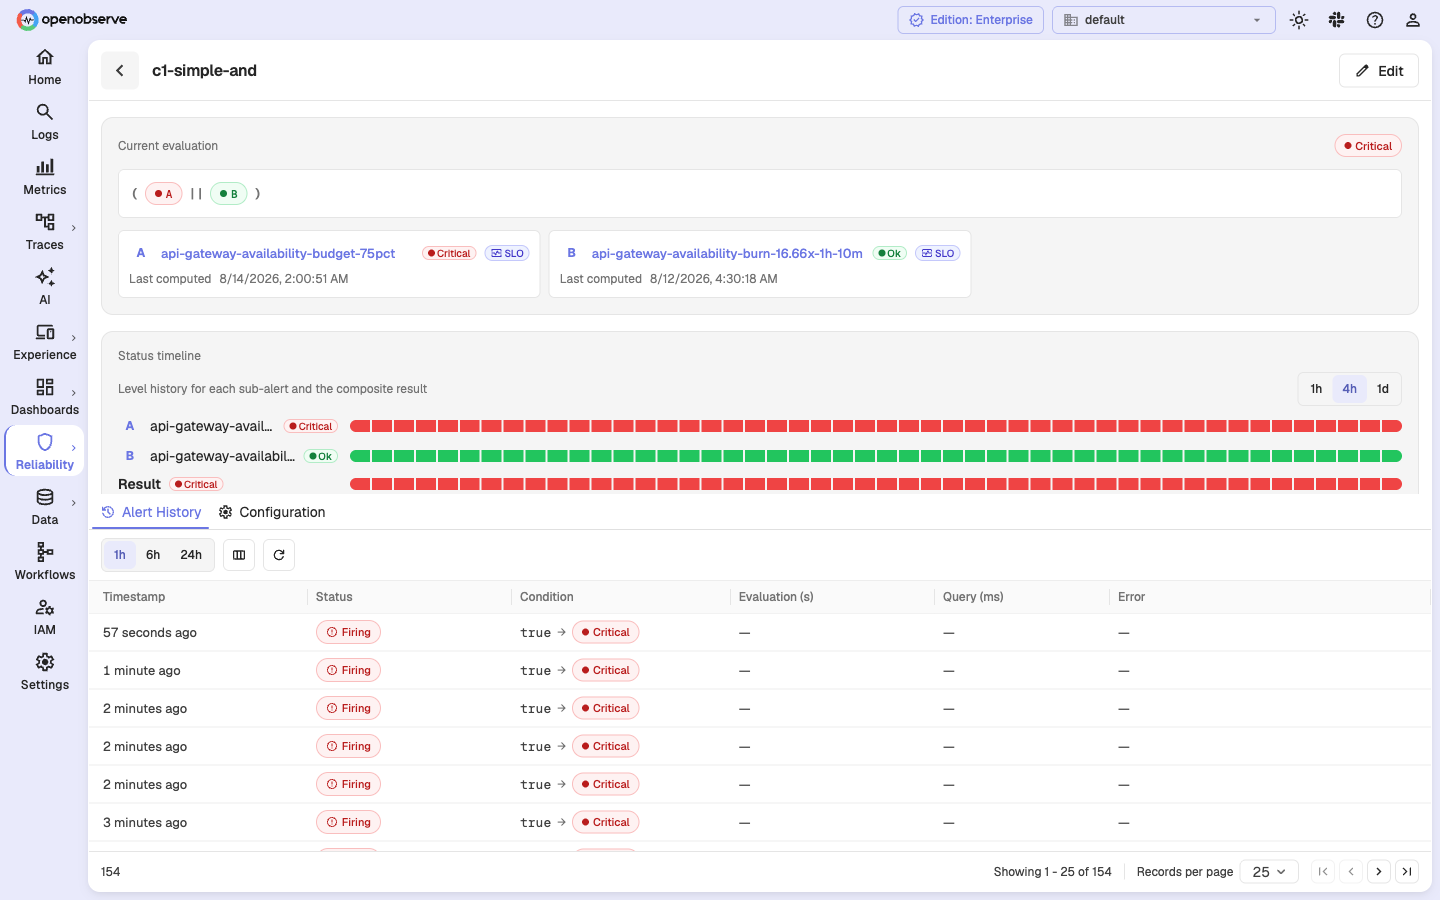Open the user profile icon
This screenshot has width=1440, height=900.
[1413, 20]
